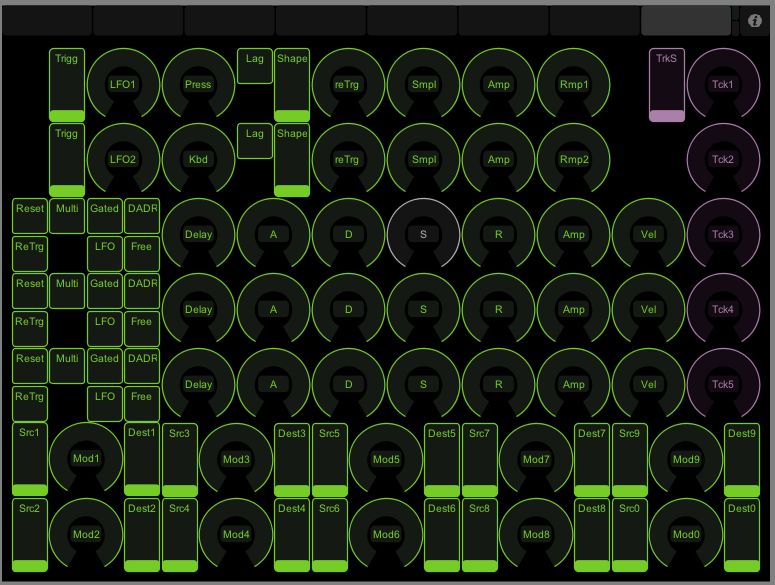Toggle the Reset button in the Tck3 row
This screenshot has width=775, height=585.
pyautogui.click(x=30, y=216)
